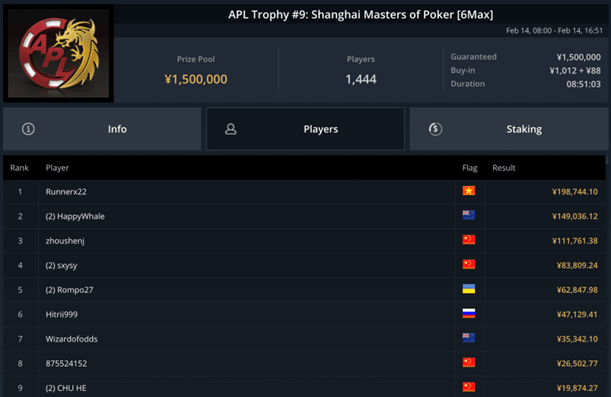Click the China flag next to zhoushenj

click(x=469, y=240)
